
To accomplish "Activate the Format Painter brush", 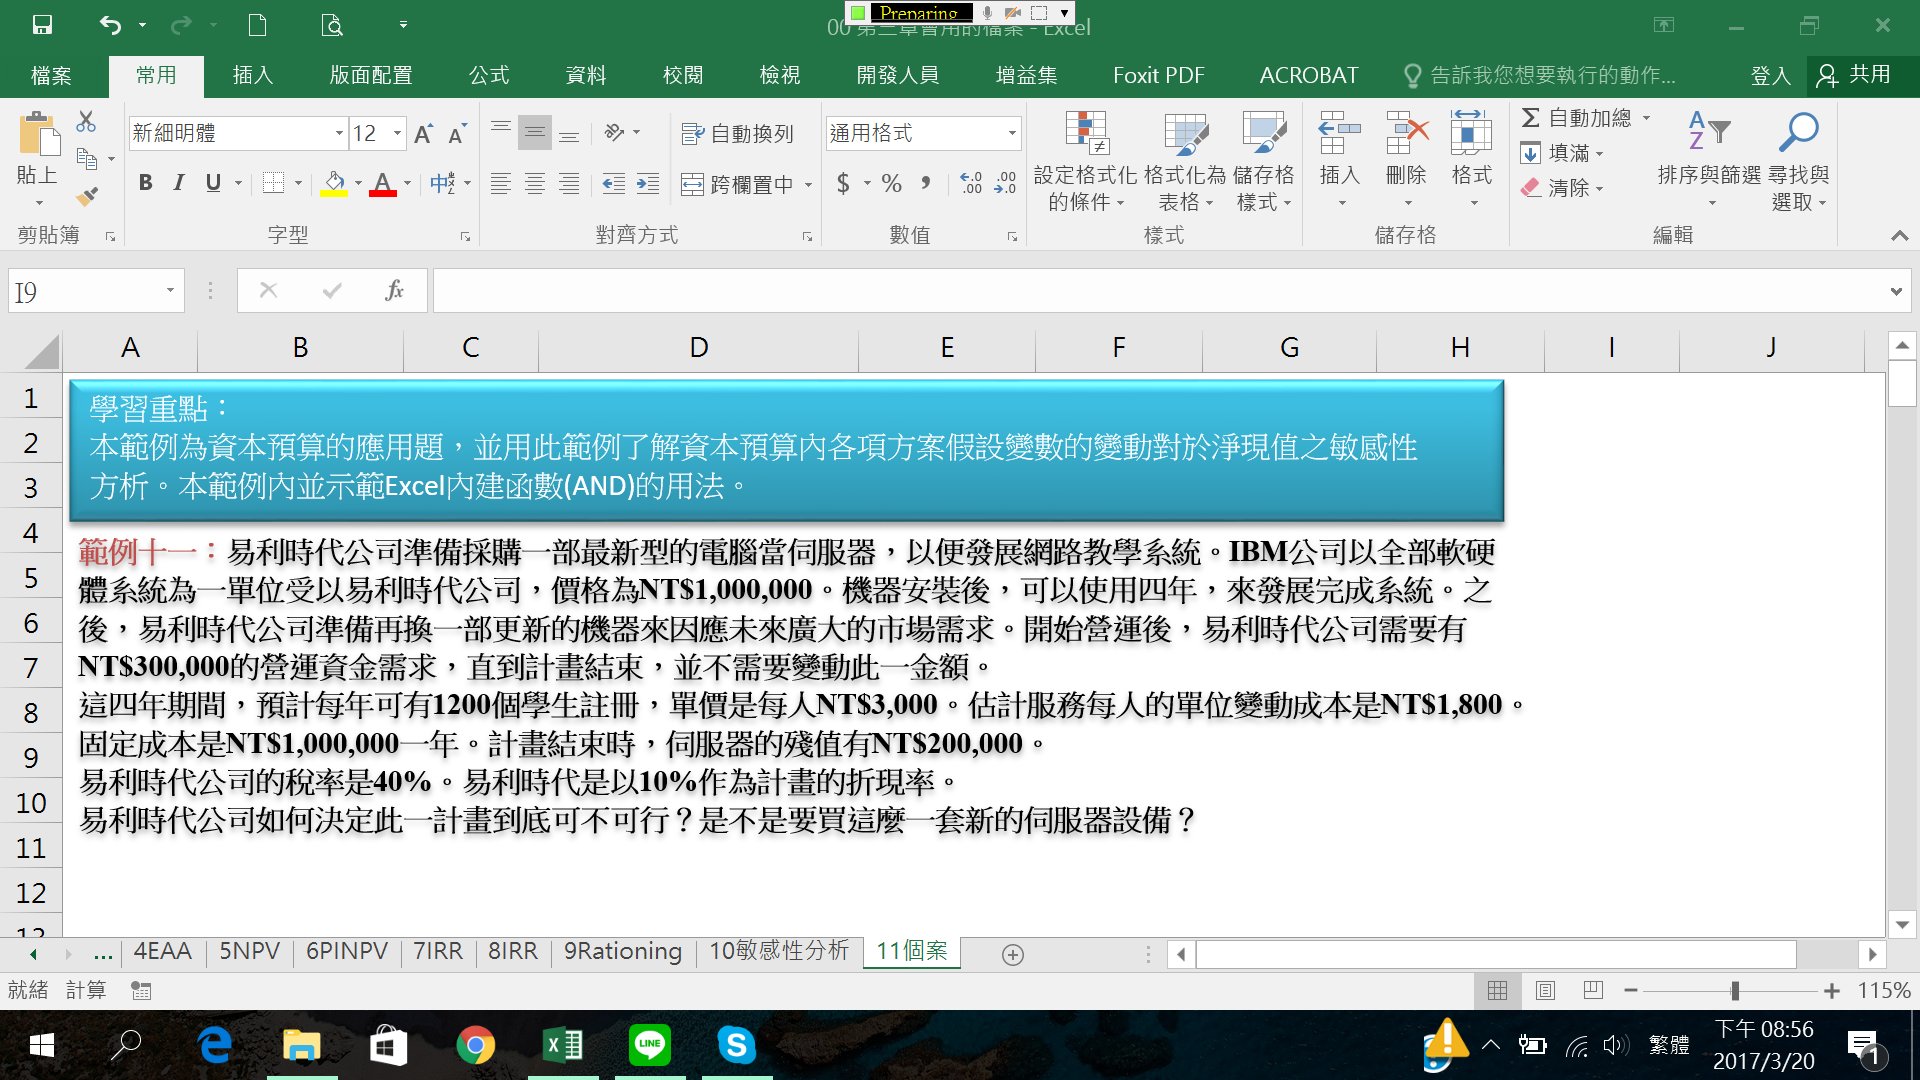I will 87,196.
